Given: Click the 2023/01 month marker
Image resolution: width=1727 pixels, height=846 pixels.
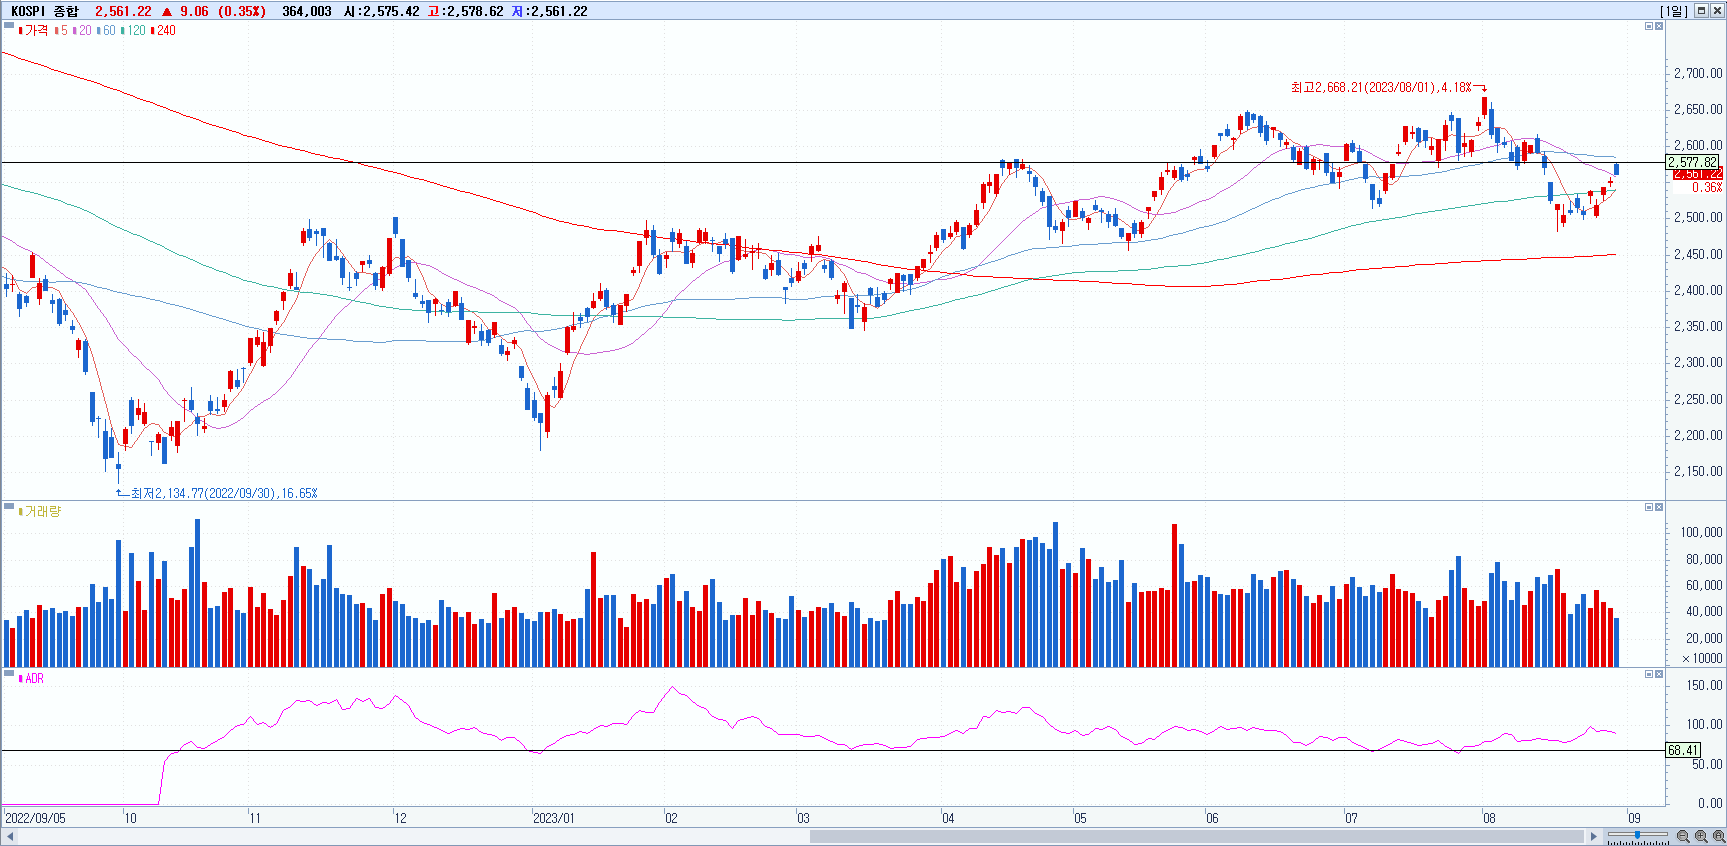Looking at the screenshot, I should 554,818.
